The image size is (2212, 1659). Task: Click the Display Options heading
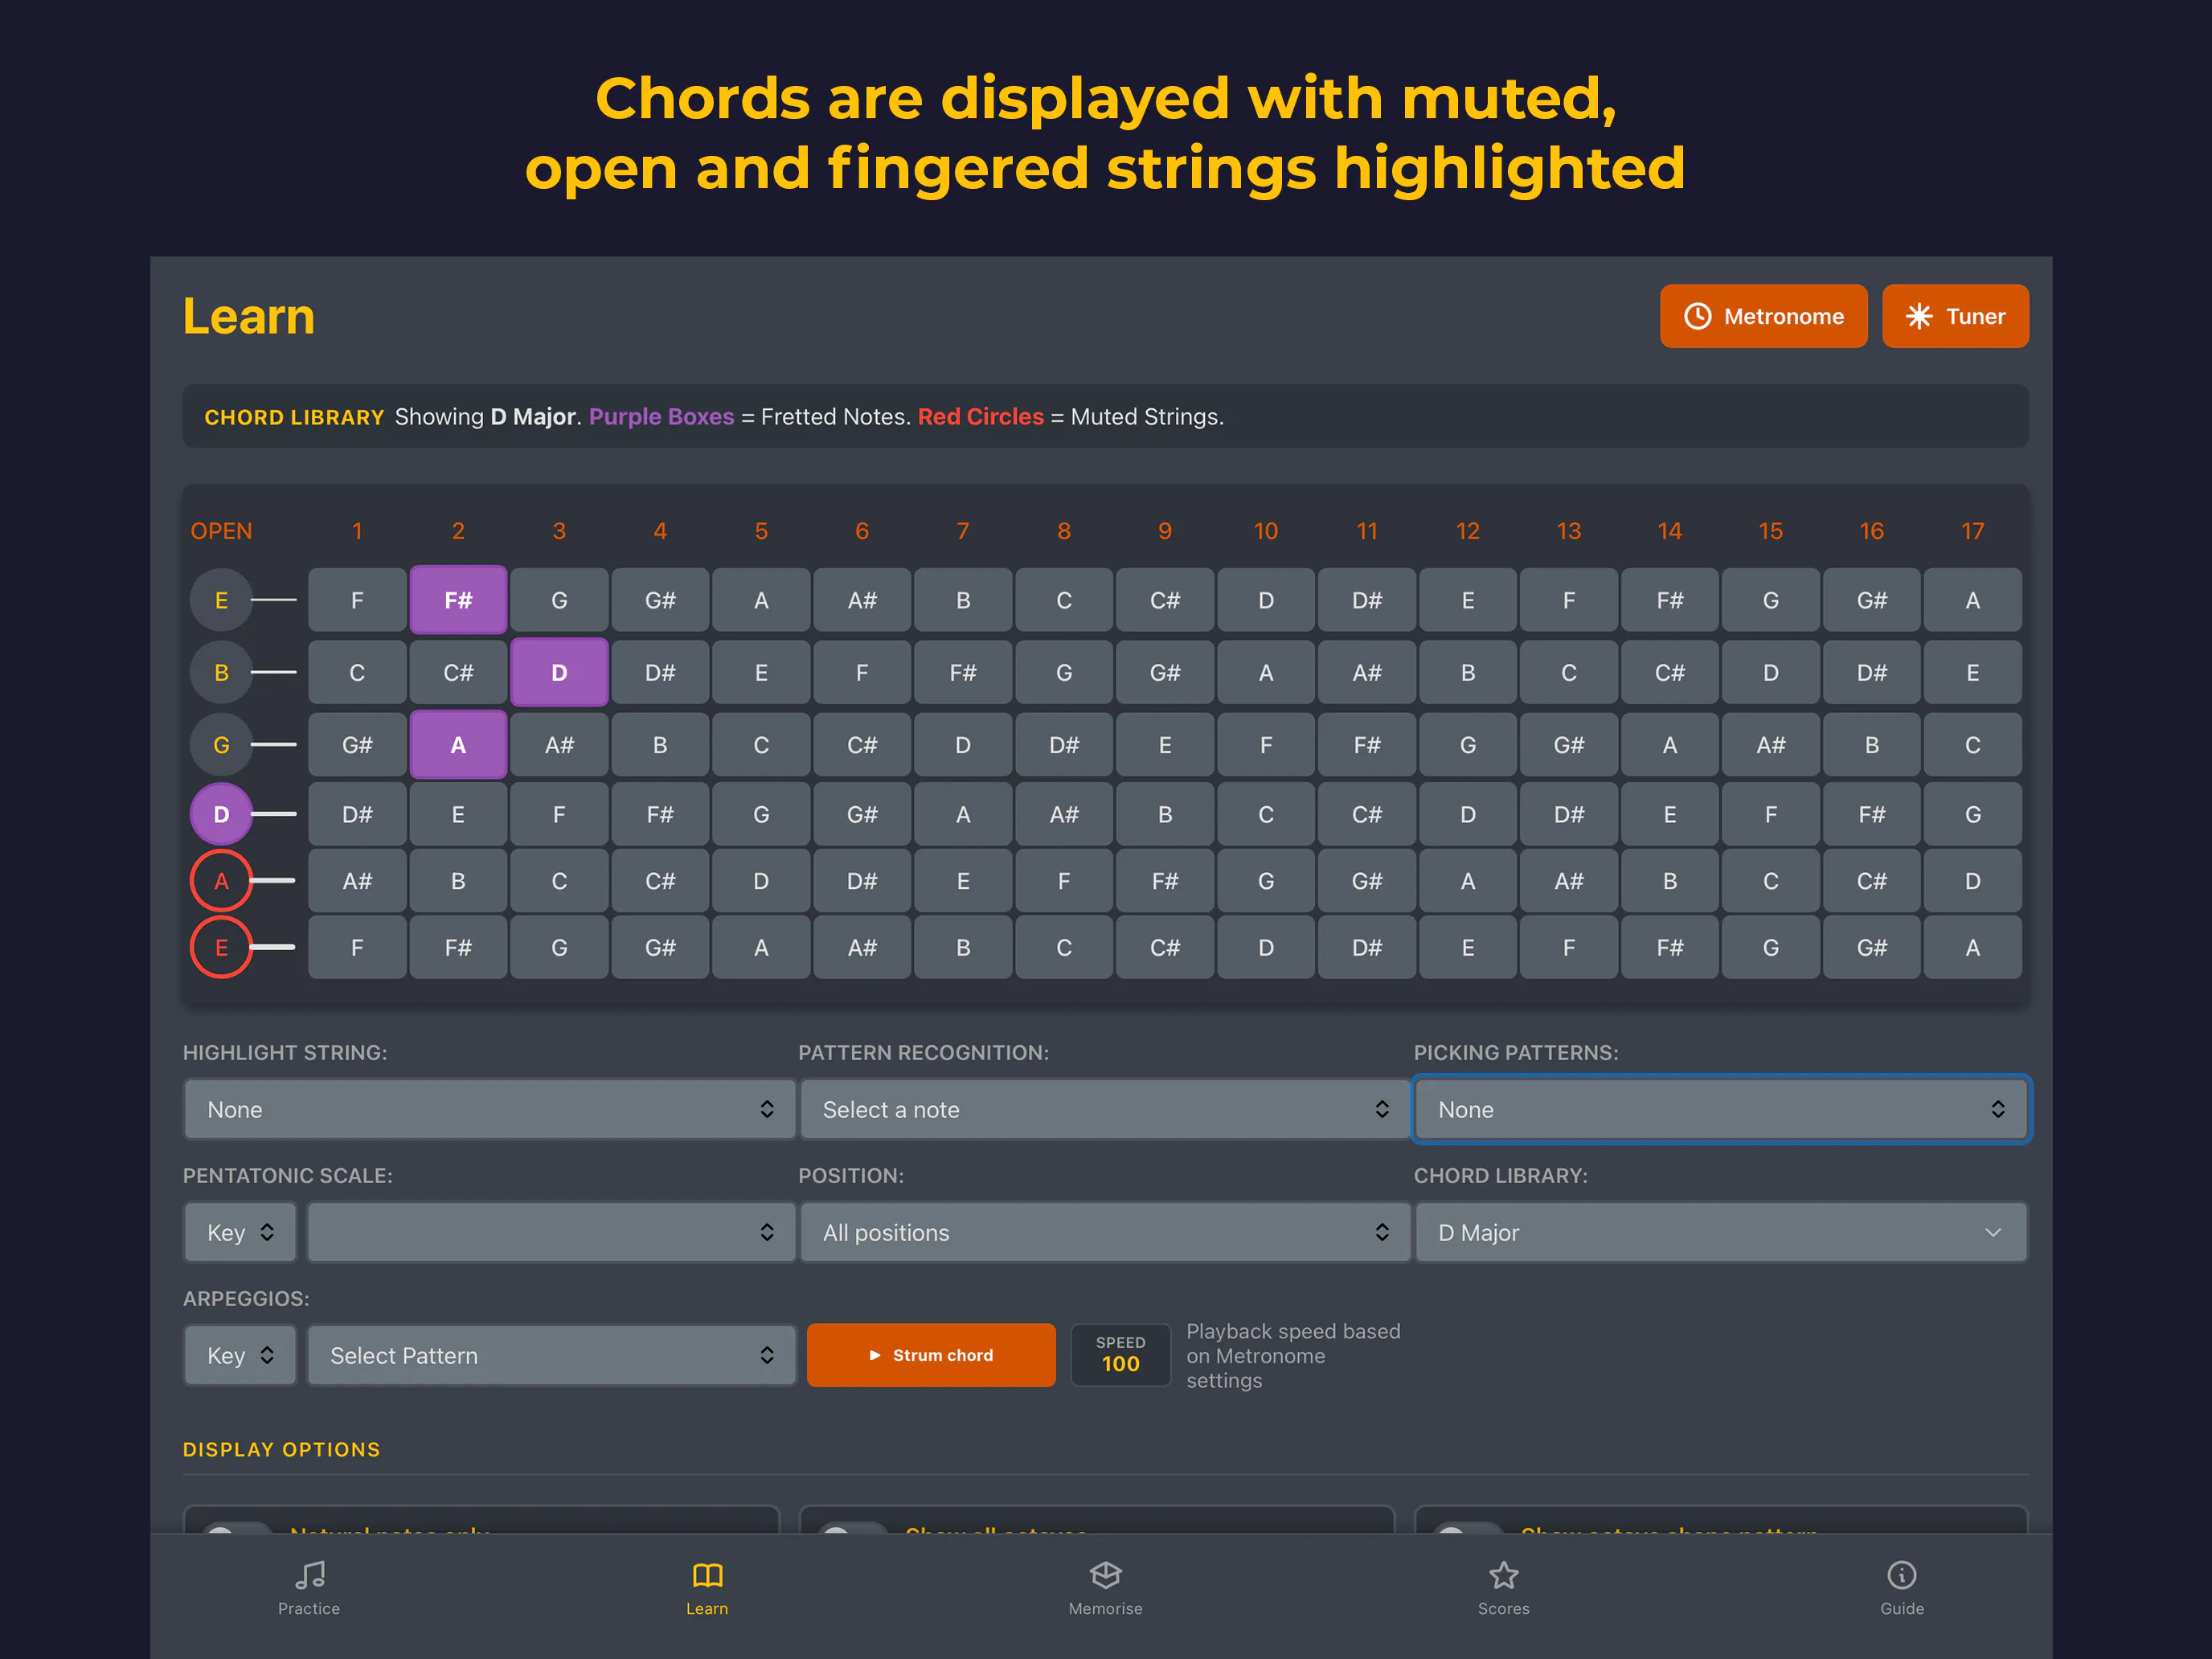pyautogui.click(x=281, y=1449)
